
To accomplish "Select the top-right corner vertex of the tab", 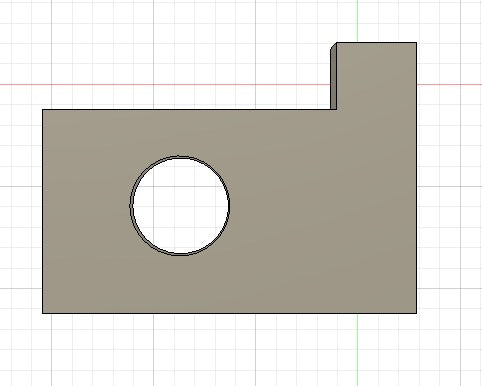I will coord(416,43).
